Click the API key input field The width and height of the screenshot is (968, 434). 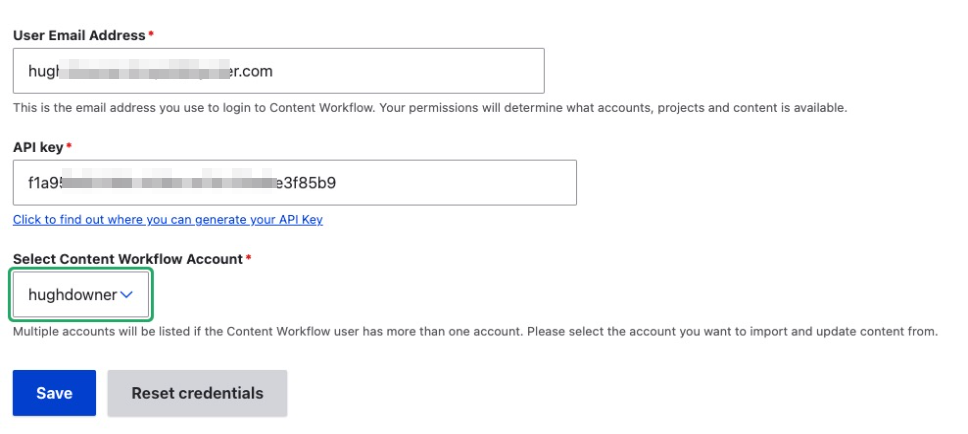[294, 183]
